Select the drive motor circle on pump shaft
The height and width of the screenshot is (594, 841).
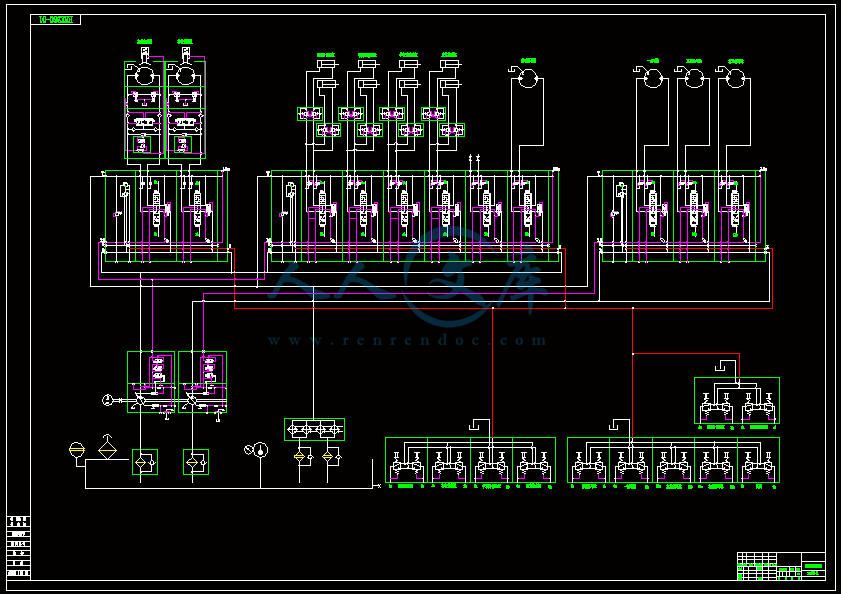point(108,400)
